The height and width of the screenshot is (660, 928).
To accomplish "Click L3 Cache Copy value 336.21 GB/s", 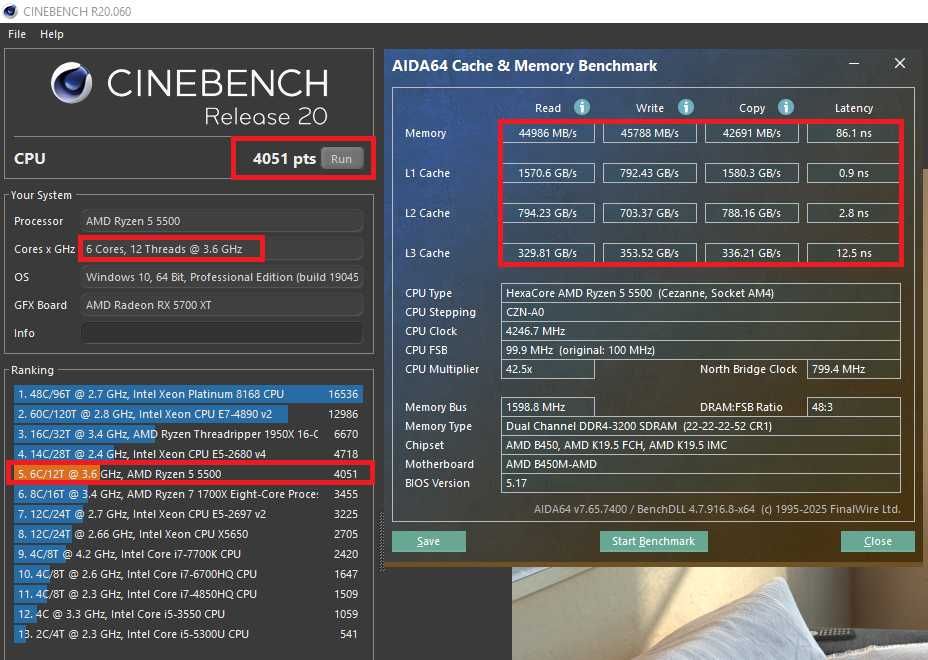I will click(752, 253).
